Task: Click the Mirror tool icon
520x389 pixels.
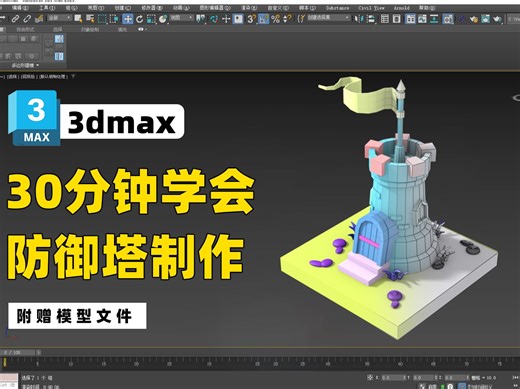Action: pyautogui.click(x=359, y=19)
